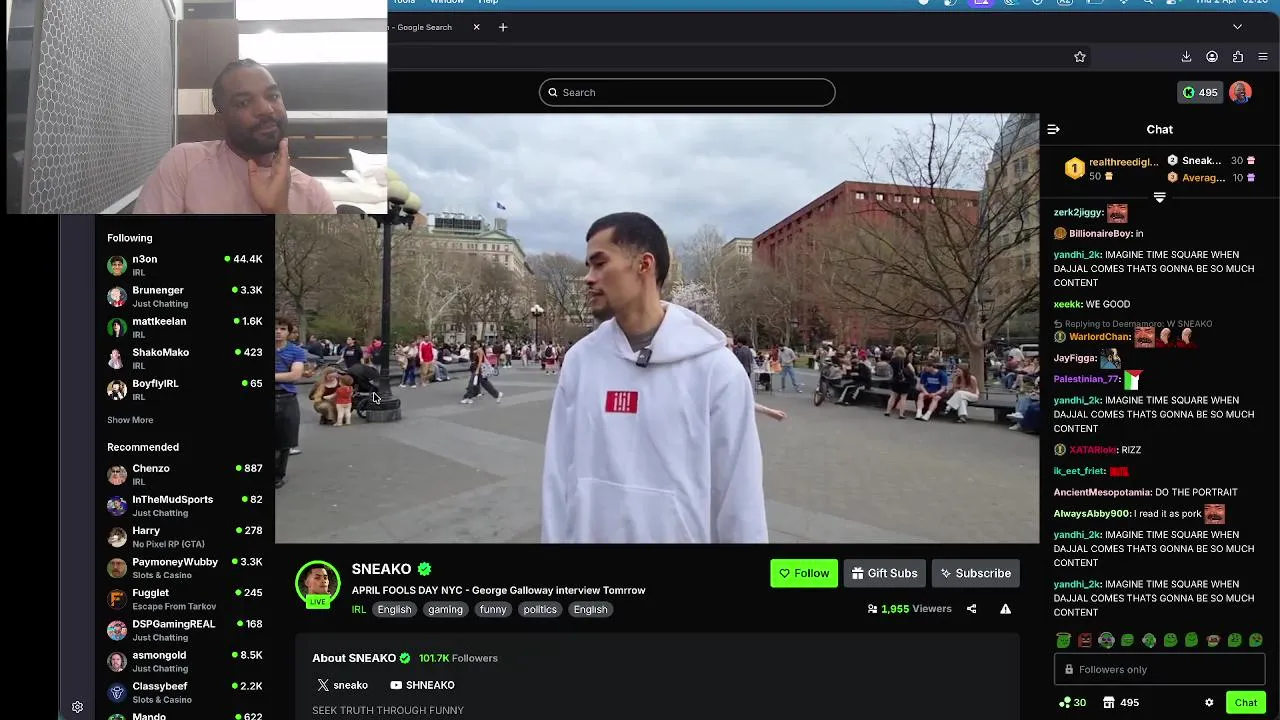1280x720 pixels.
Task: Open browser downloads icon
Action: 1186,57
